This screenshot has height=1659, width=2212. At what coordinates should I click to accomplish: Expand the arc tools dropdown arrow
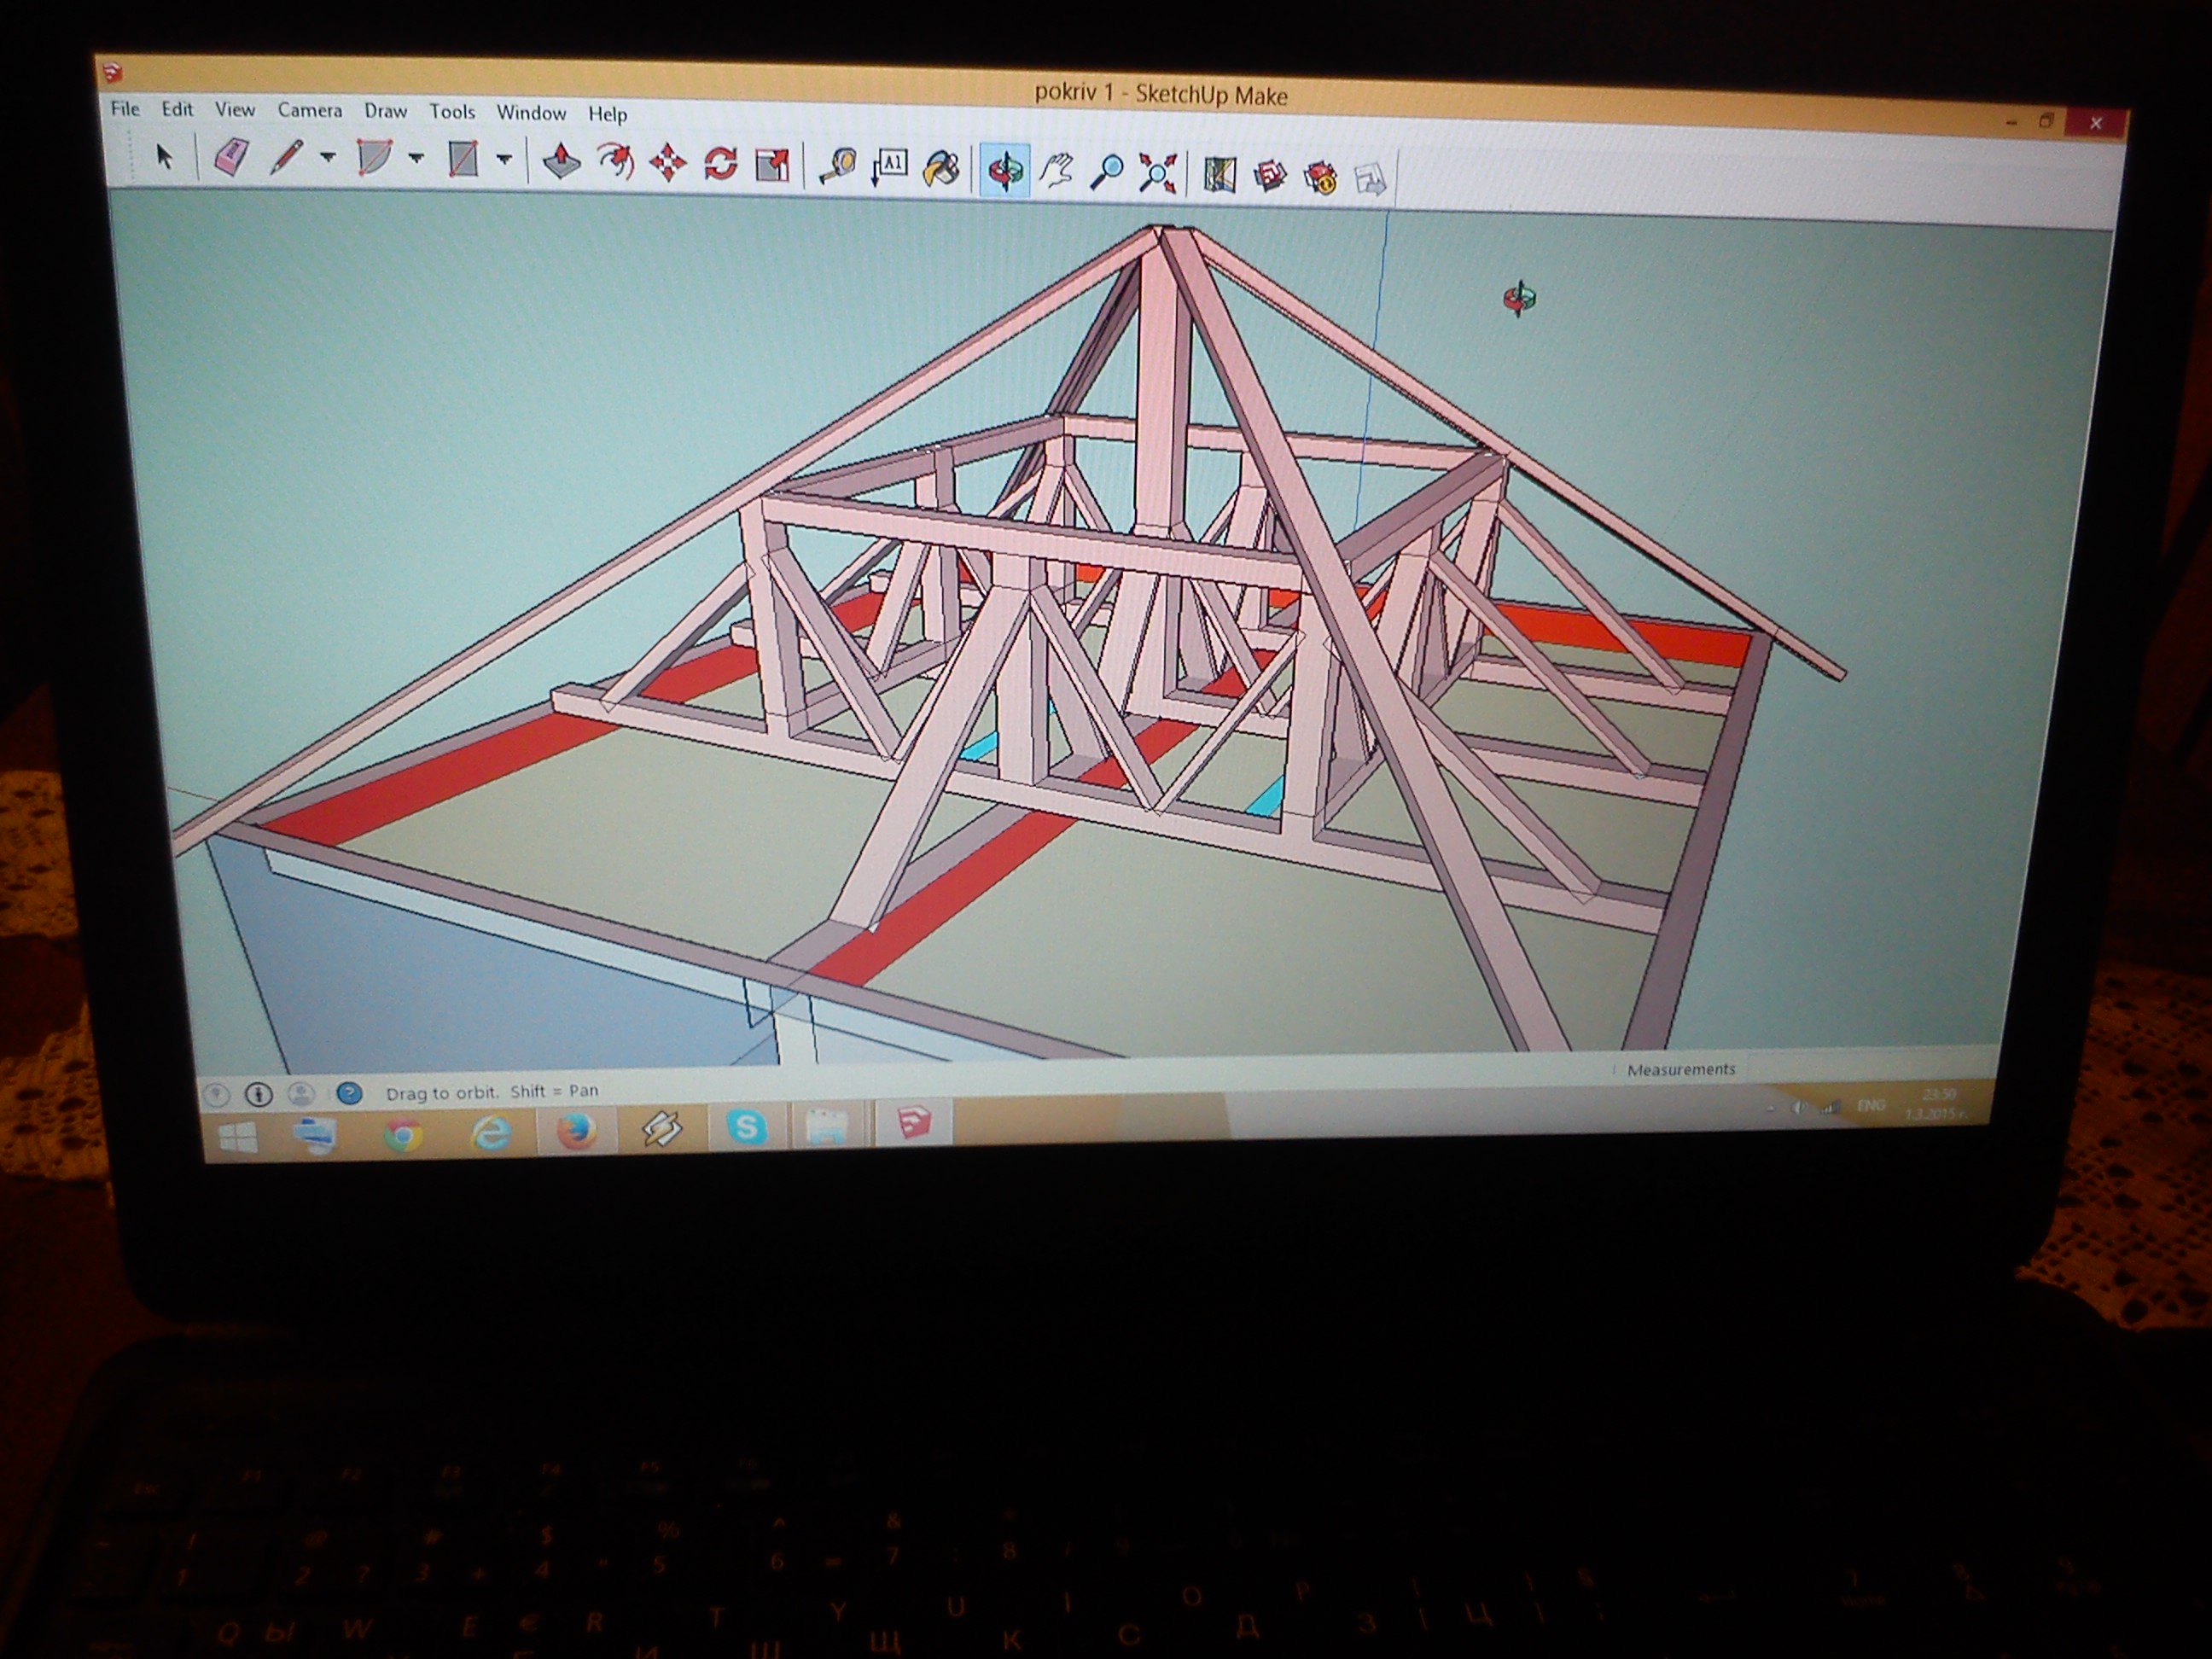(x=416, y=159)
